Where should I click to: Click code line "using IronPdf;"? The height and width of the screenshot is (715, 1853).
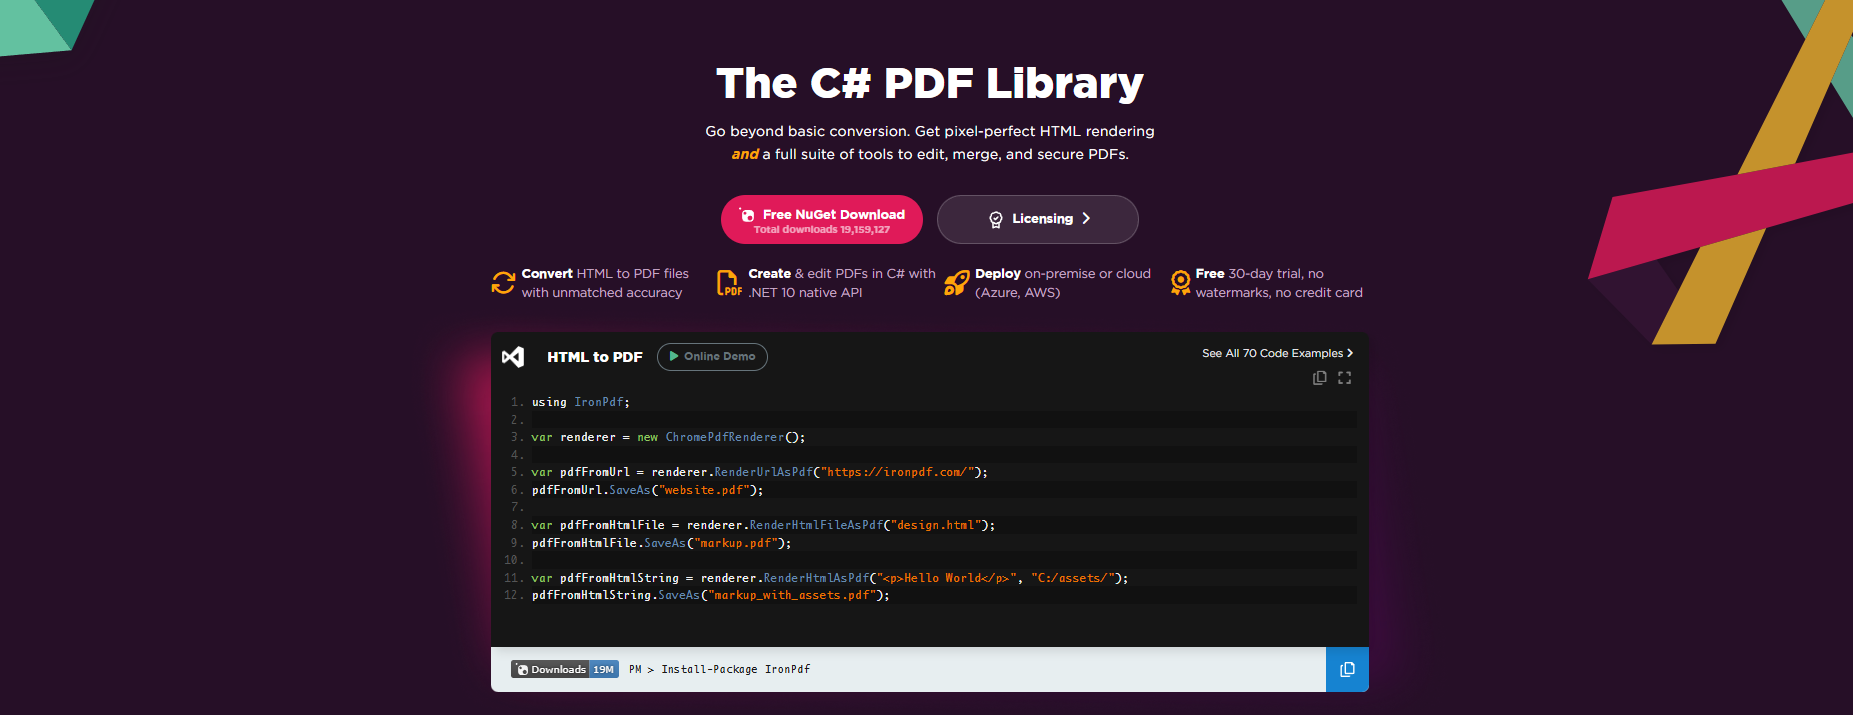click(580, 402)
